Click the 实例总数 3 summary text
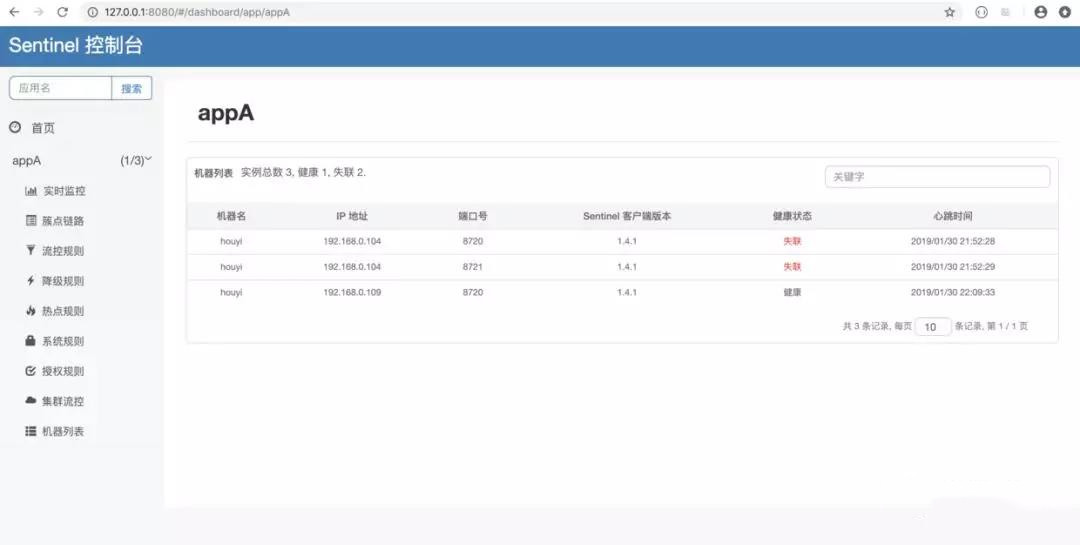 point(267,172)
